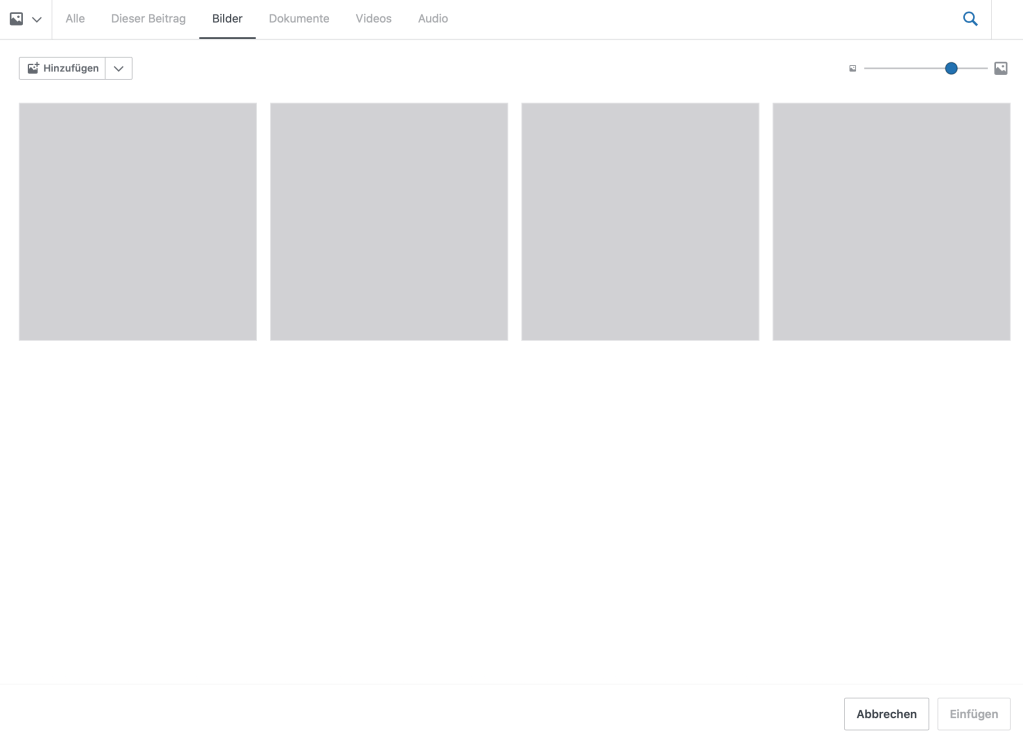Click the thumbnail size slider handle
This screenshot has height=739, width=1023.
[x=951, y=68]
